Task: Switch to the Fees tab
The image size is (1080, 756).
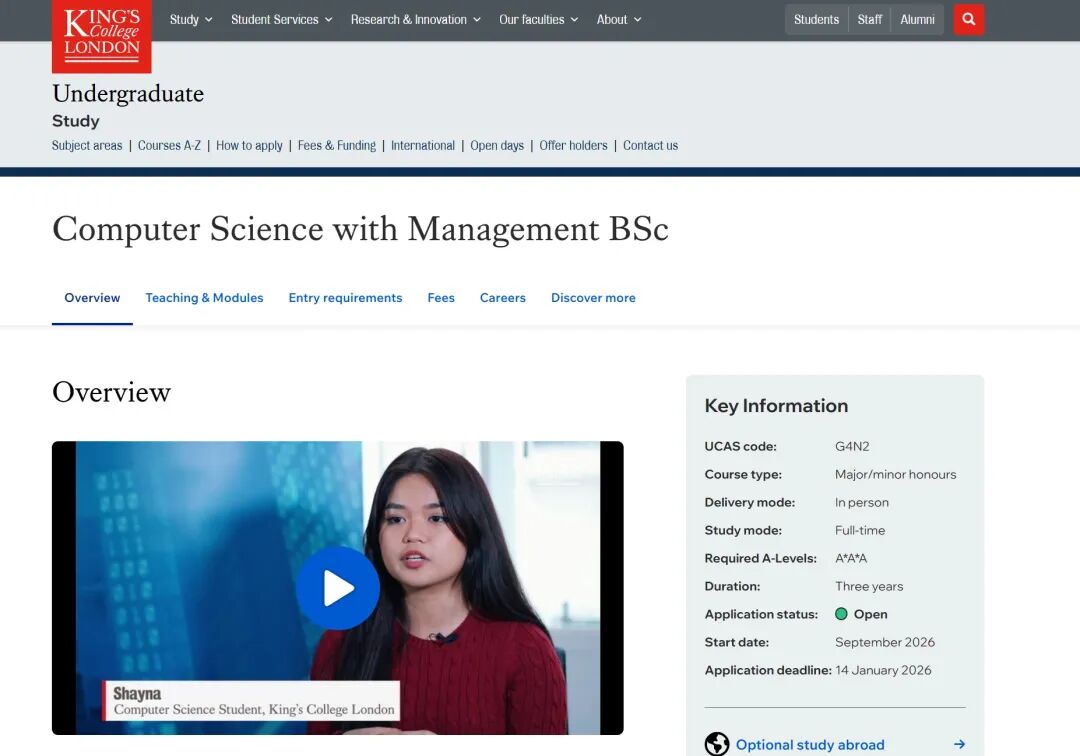Action: (x=441, y=298)
